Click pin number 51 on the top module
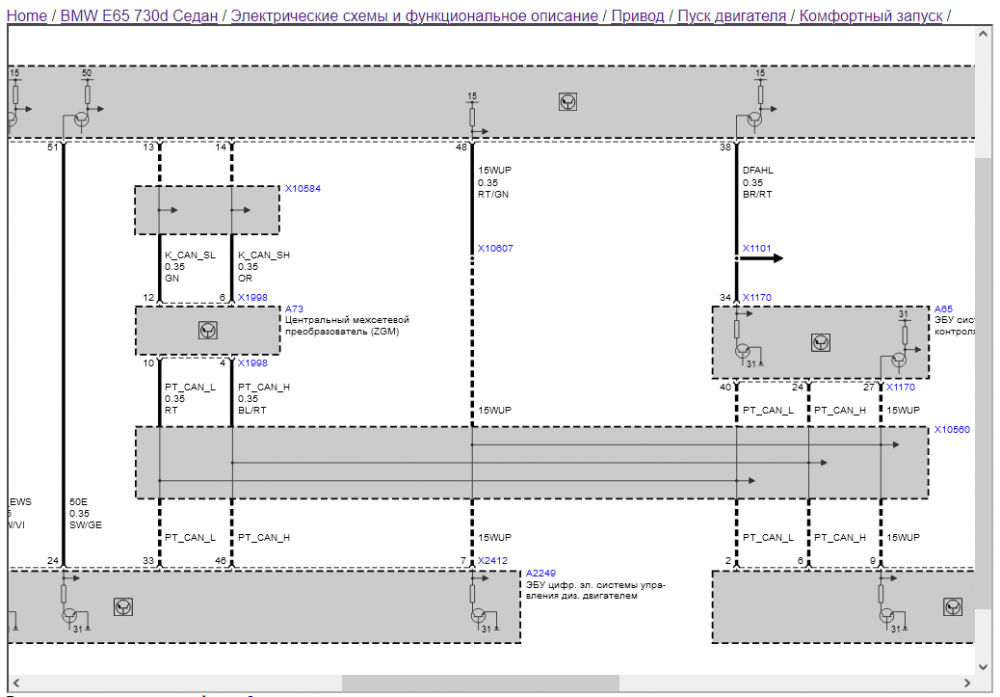Image resolution: width=1000 pixels, height=697 pixels. 52,147
